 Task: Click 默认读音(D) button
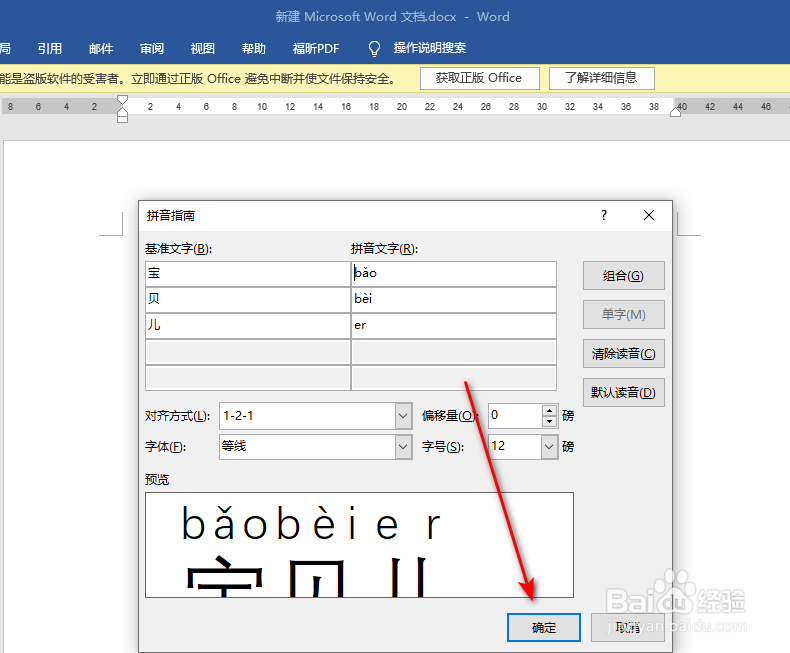pyautogui.click(x=624, y=393)
